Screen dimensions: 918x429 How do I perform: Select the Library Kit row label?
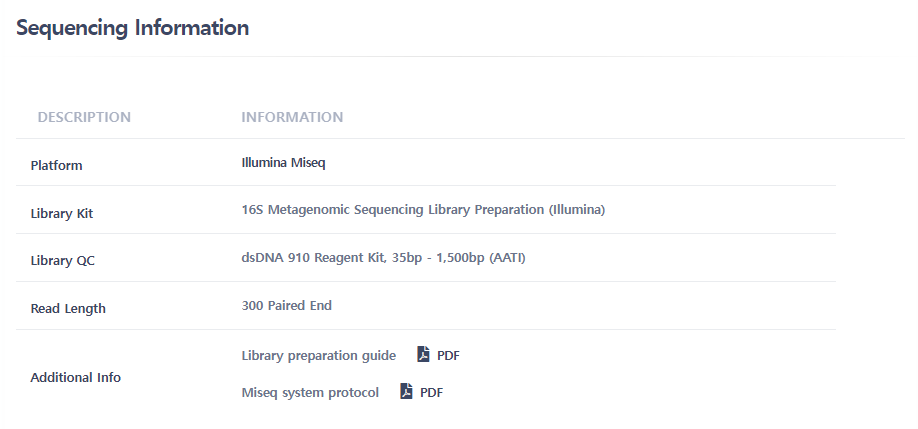pos(63,213)
